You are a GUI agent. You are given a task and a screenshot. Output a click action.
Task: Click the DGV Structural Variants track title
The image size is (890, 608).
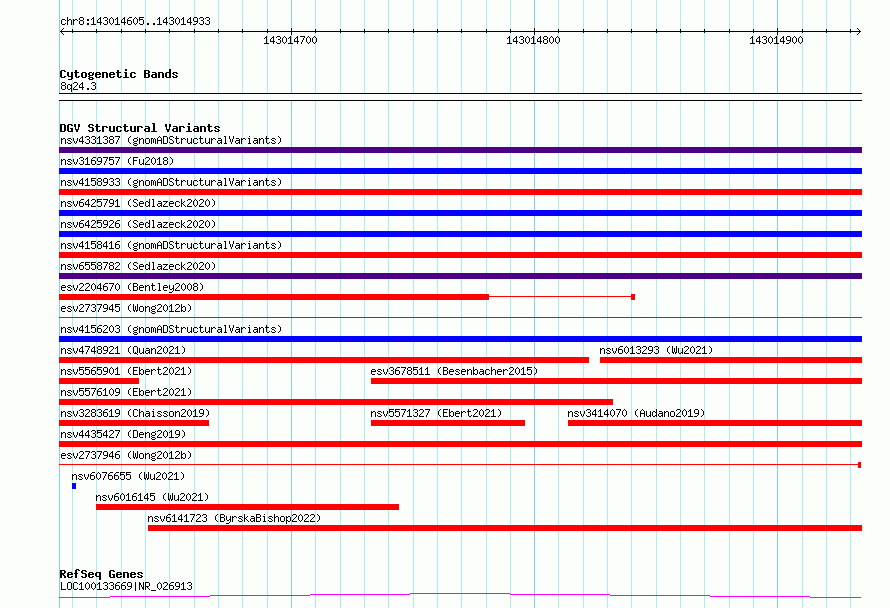point(140,128)
